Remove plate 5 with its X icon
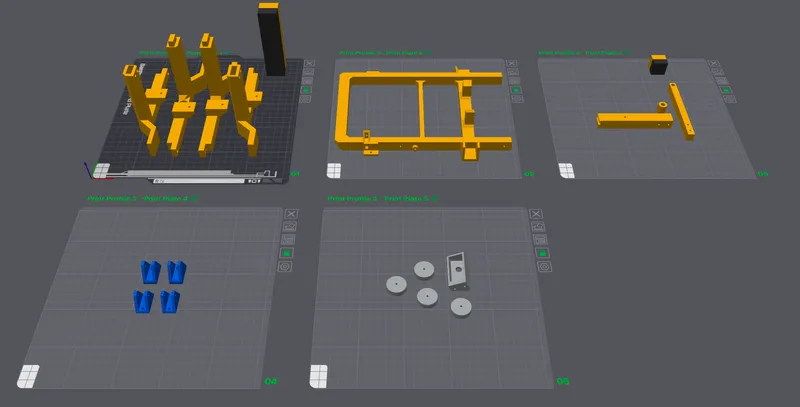This screenshot has height=407, width=800. click(536, 214)
